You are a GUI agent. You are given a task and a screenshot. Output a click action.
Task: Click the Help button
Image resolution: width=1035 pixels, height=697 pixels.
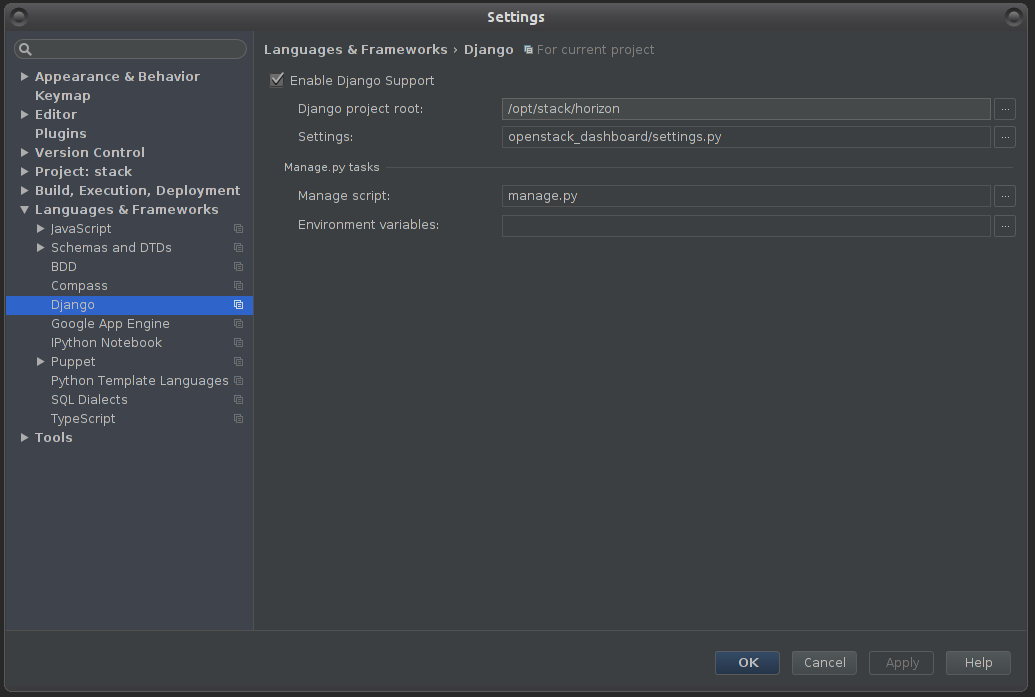977,662
